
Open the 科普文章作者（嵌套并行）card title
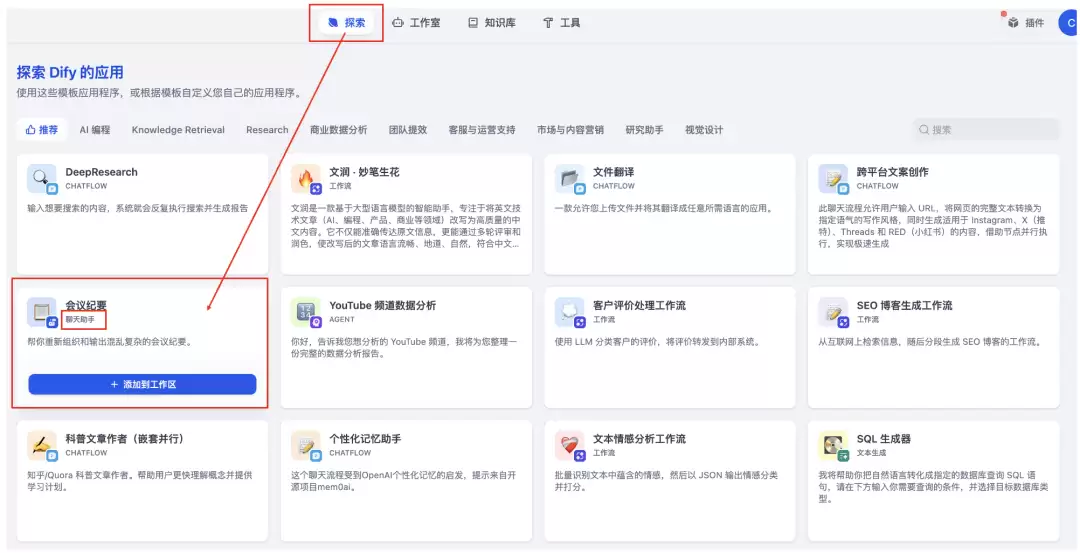click(125, 439)
